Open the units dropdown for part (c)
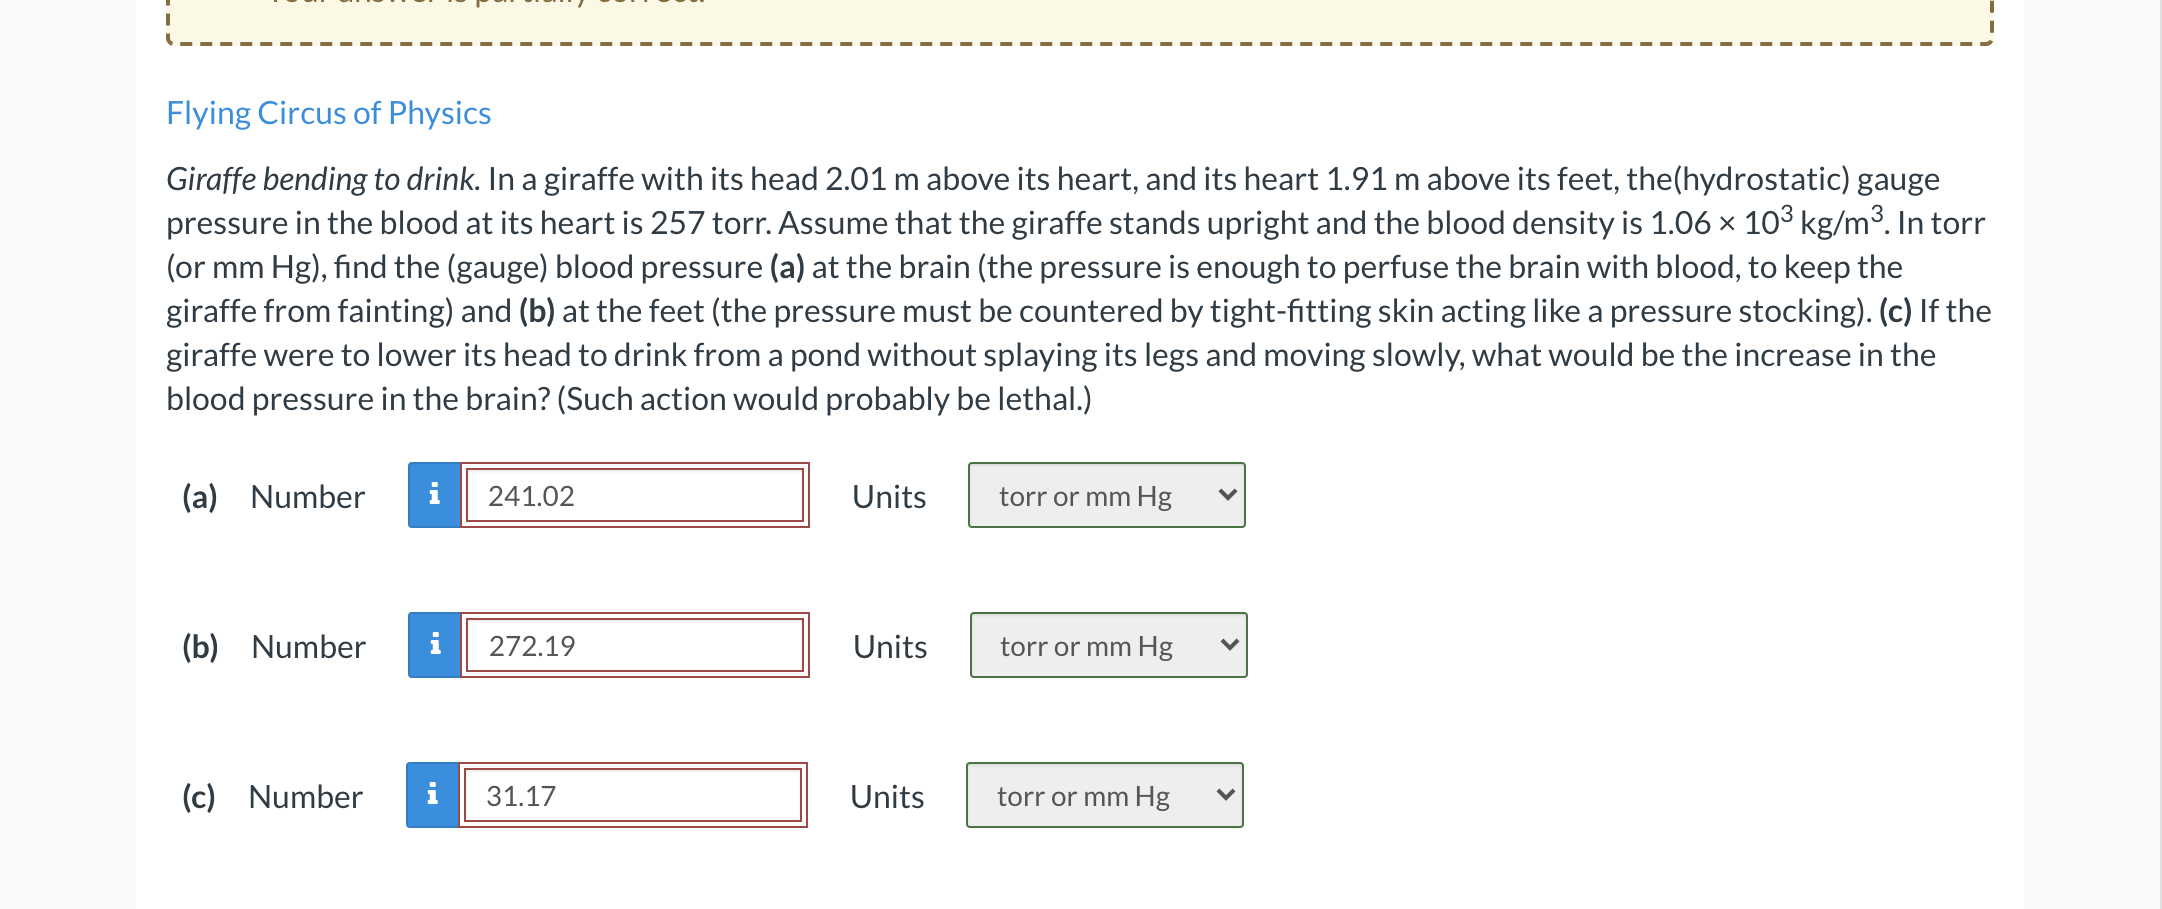Image resolution: width=2162 pixels, height=909 pixels. coord(1105,795)
